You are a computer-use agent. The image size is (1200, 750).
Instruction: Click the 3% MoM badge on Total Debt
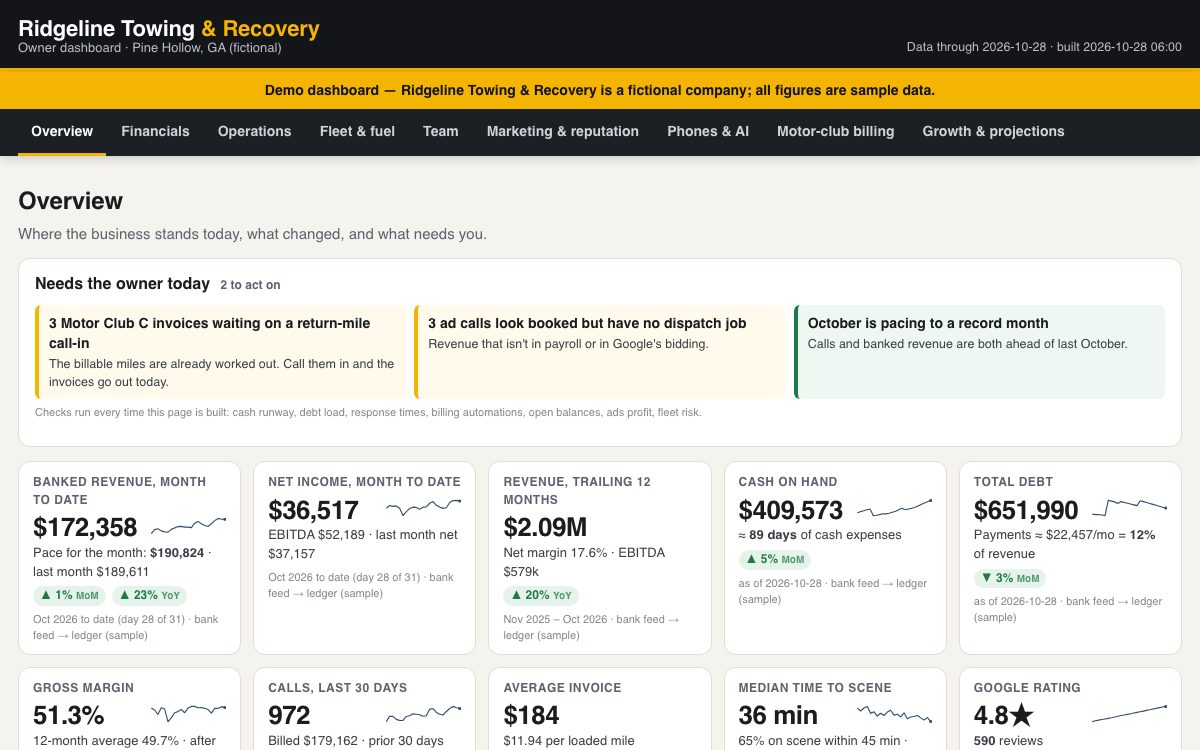click(x=1010, y=577)
